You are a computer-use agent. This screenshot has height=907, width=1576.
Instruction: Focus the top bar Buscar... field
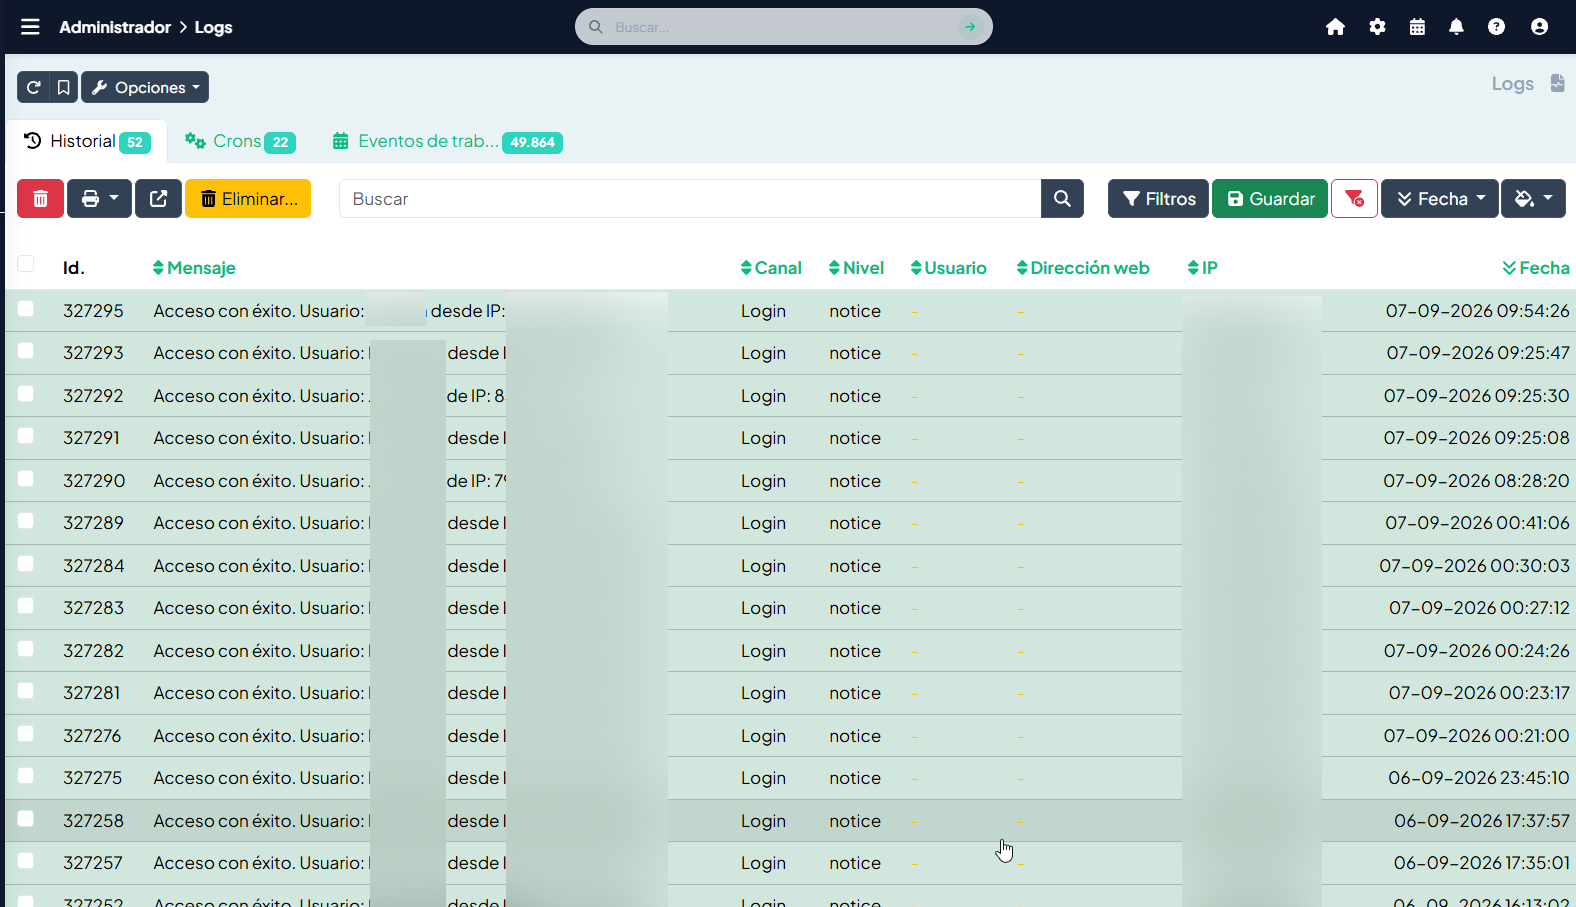tap(783, 27)
